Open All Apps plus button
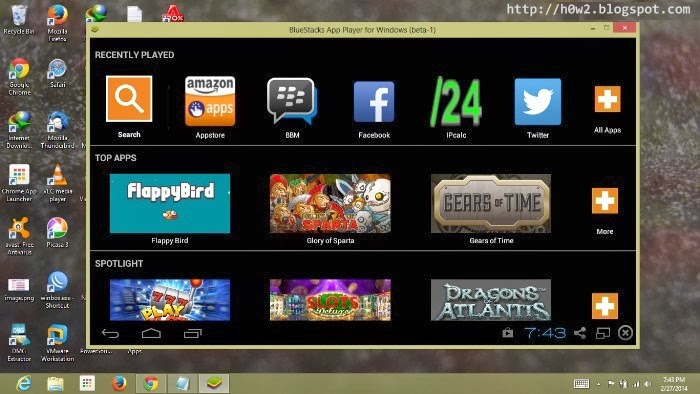This screenshot has height=394, width=700. click(x=607, y=99)
